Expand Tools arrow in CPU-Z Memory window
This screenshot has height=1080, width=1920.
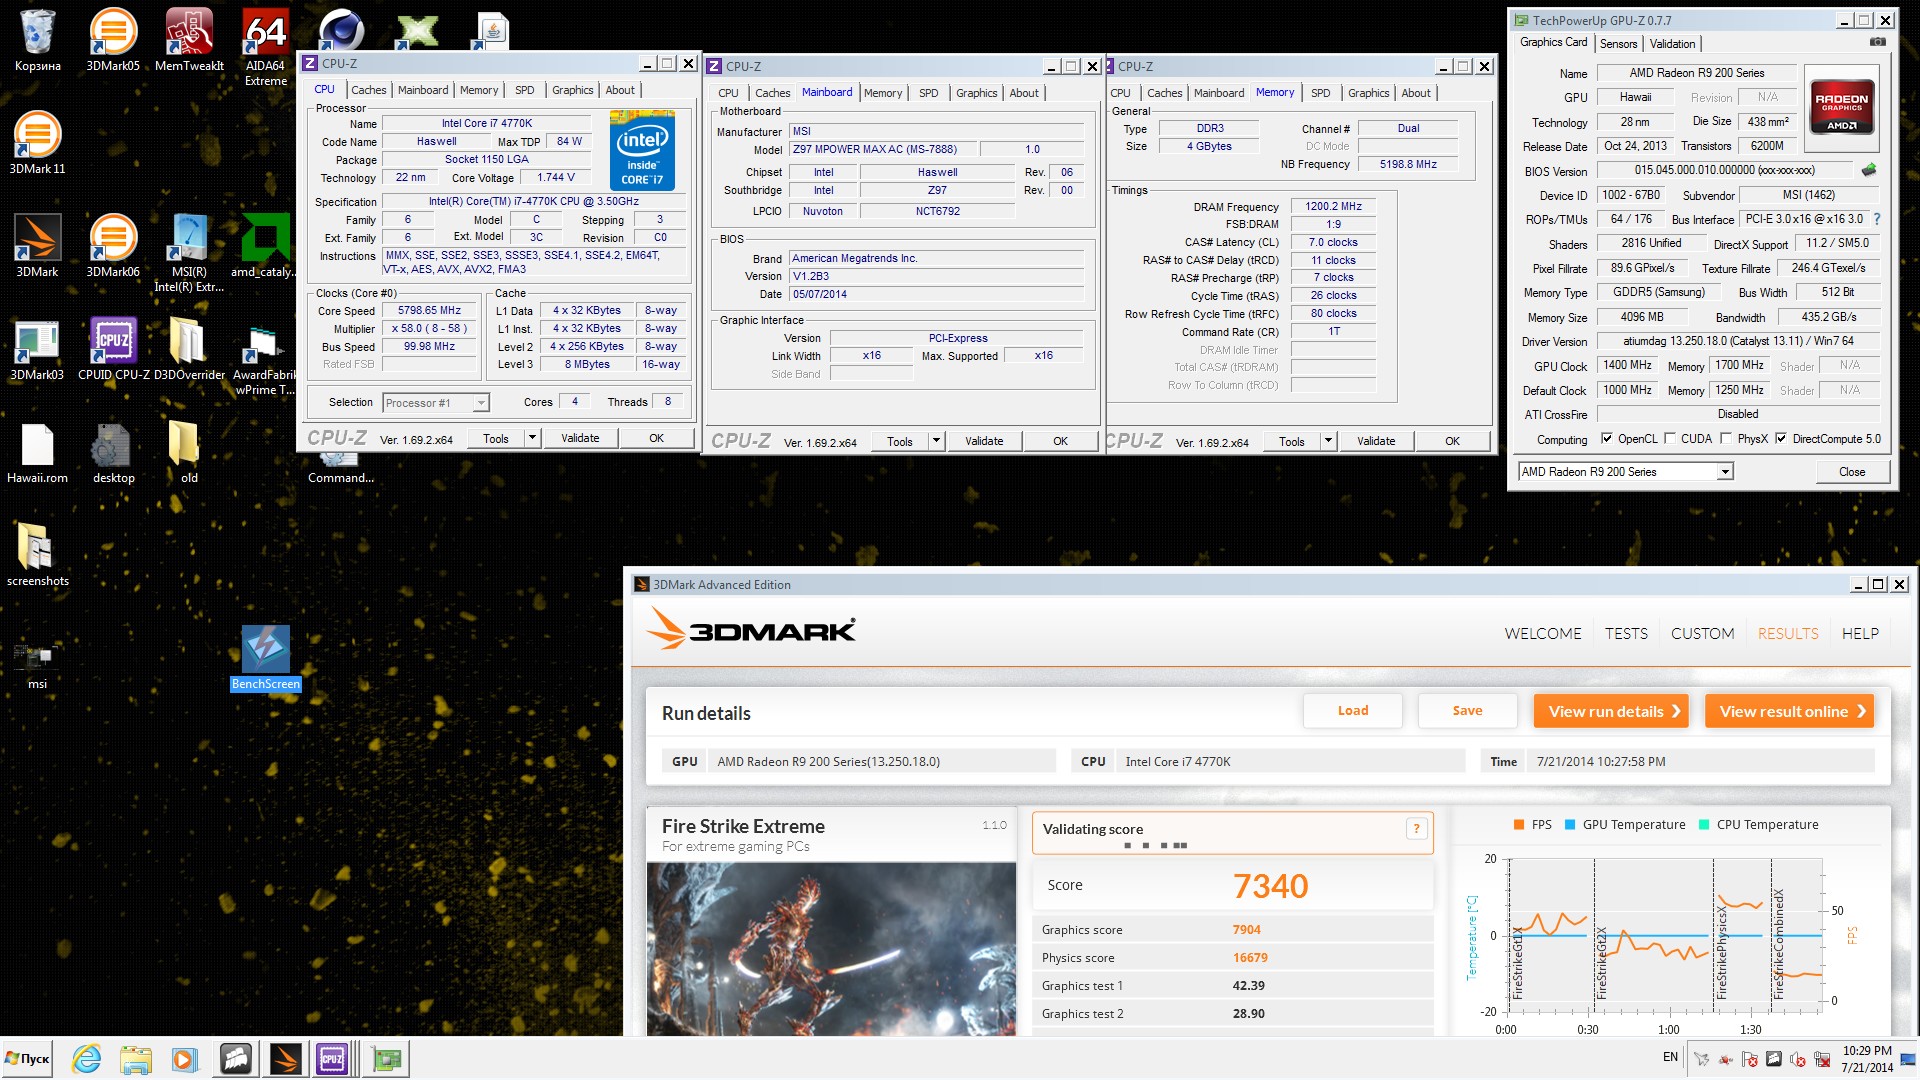[x=1328, y=441]
